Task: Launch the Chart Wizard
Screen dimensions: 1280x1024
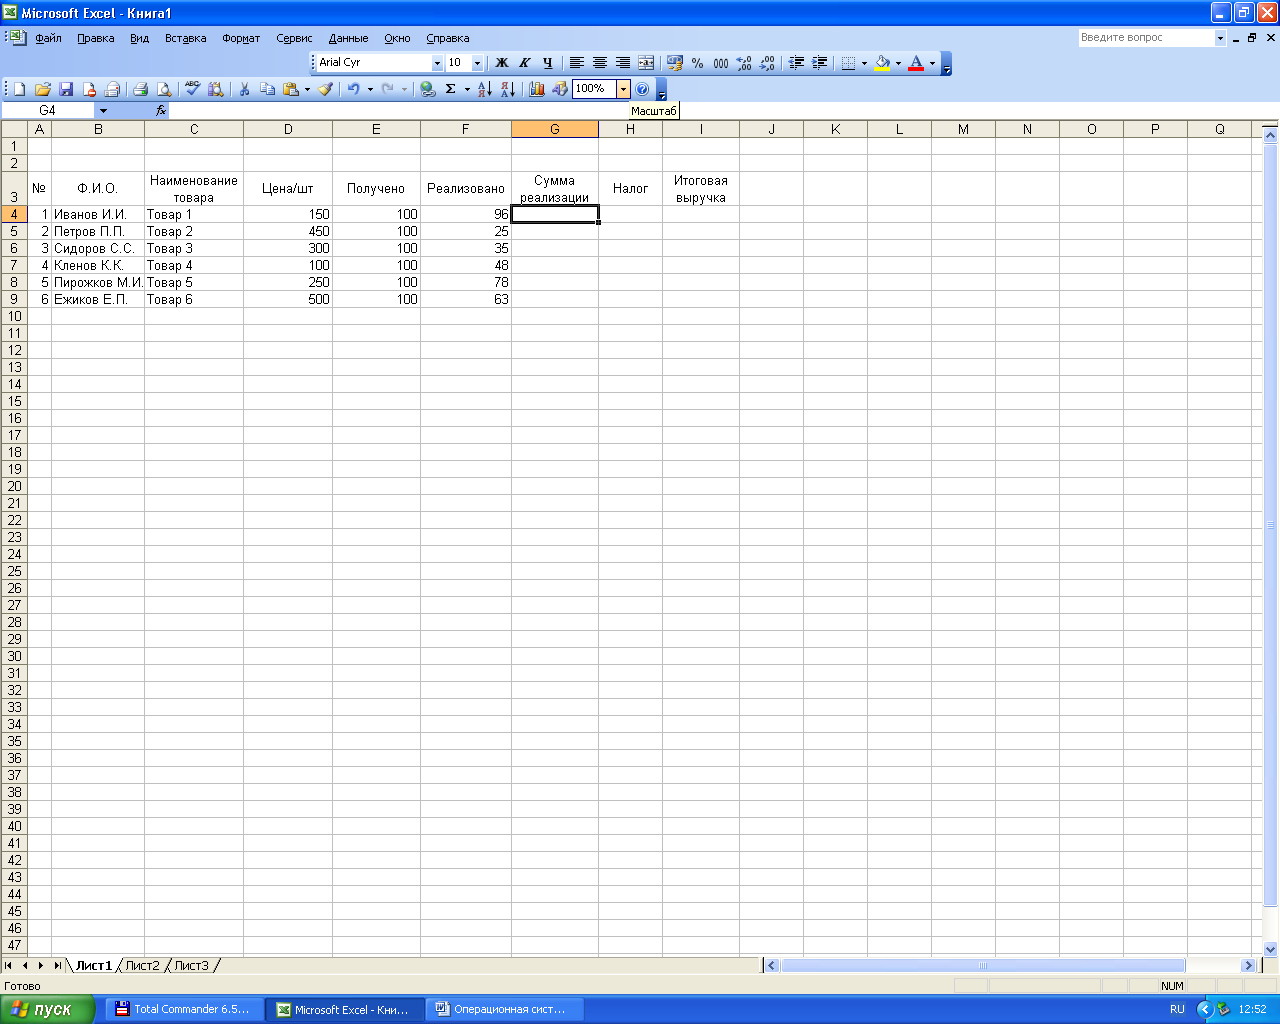Action: (537, 89)
